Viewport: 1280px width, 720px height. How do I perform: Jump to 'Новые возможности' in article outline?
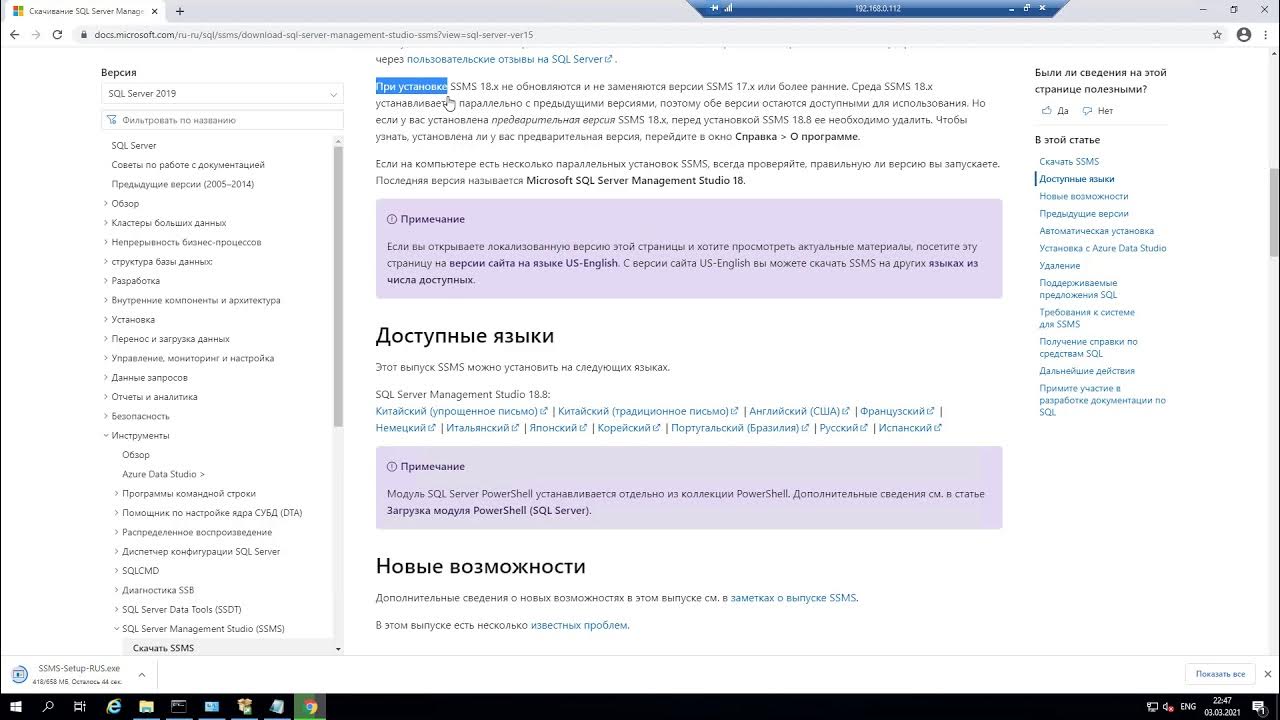[x=1084, y=196]
